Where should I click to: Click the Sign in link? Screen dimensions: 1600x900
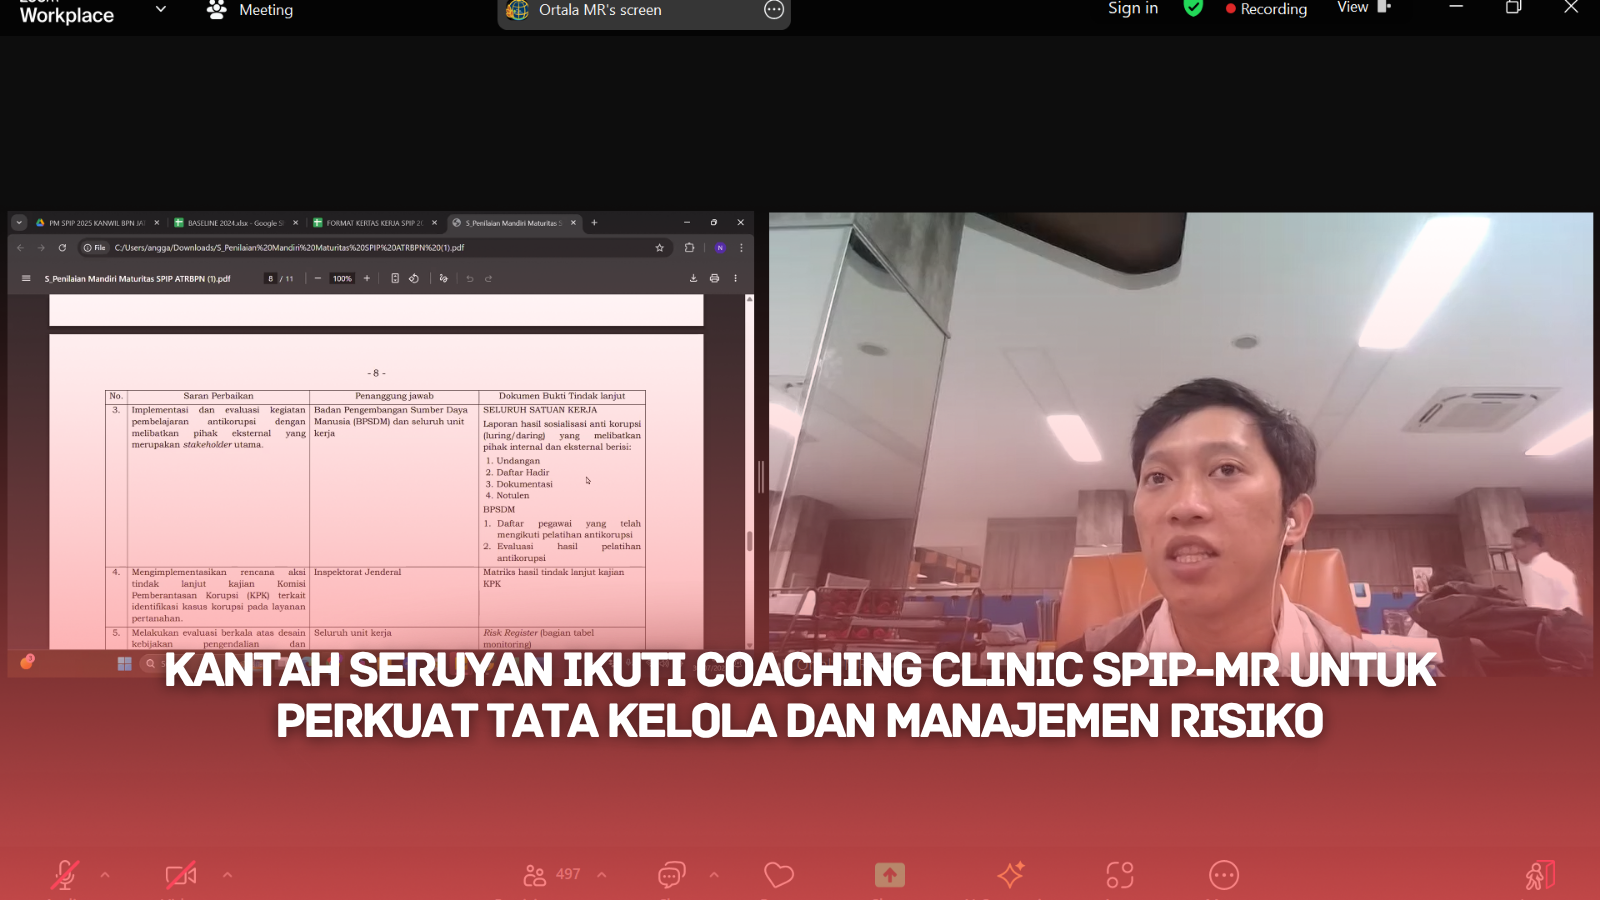[1132, 9]
